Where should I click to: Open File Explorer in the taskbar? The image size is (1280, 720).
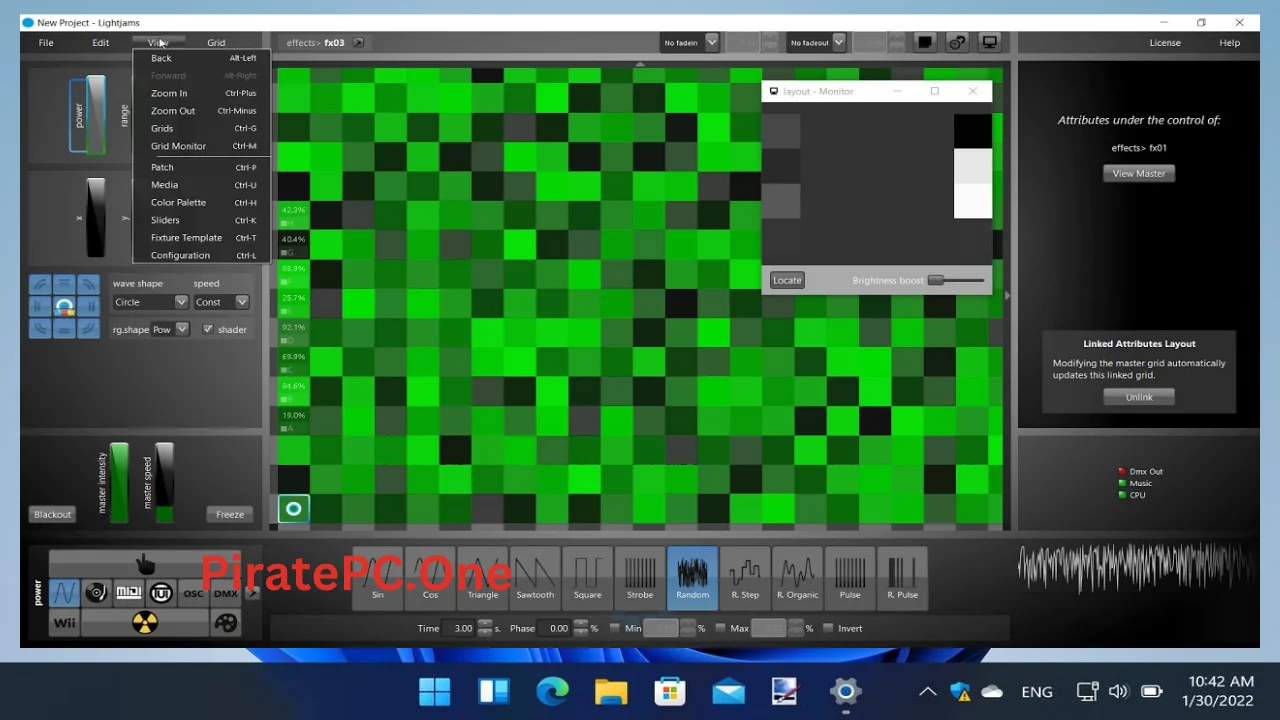(x=611, y=691)
